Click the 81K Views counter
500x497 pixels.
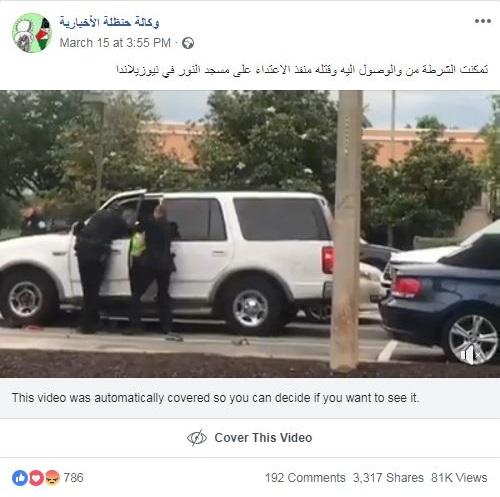coord(459,478)
